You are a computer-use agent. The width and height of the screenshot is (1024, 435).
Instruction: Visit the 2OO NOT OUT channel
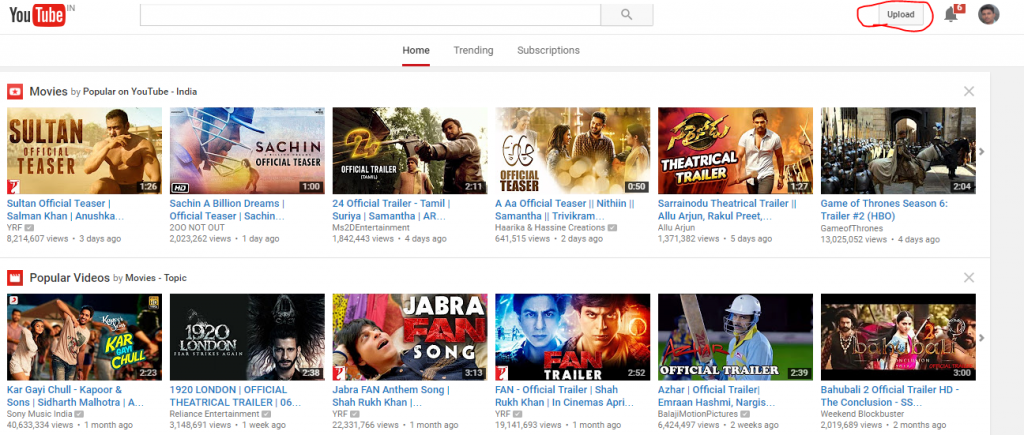[x=197, y=227]
